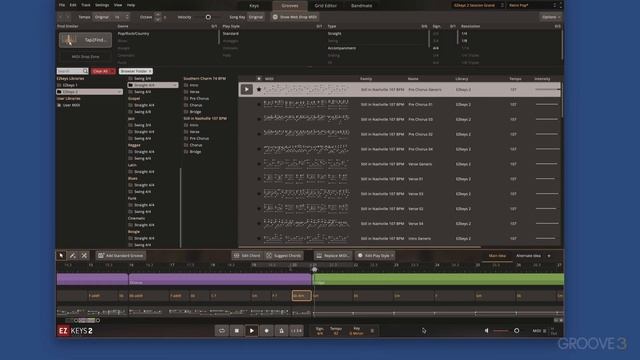
Task: Select the Verse Generic groove row
Action: pyautogui.click(x=399, y=164)
